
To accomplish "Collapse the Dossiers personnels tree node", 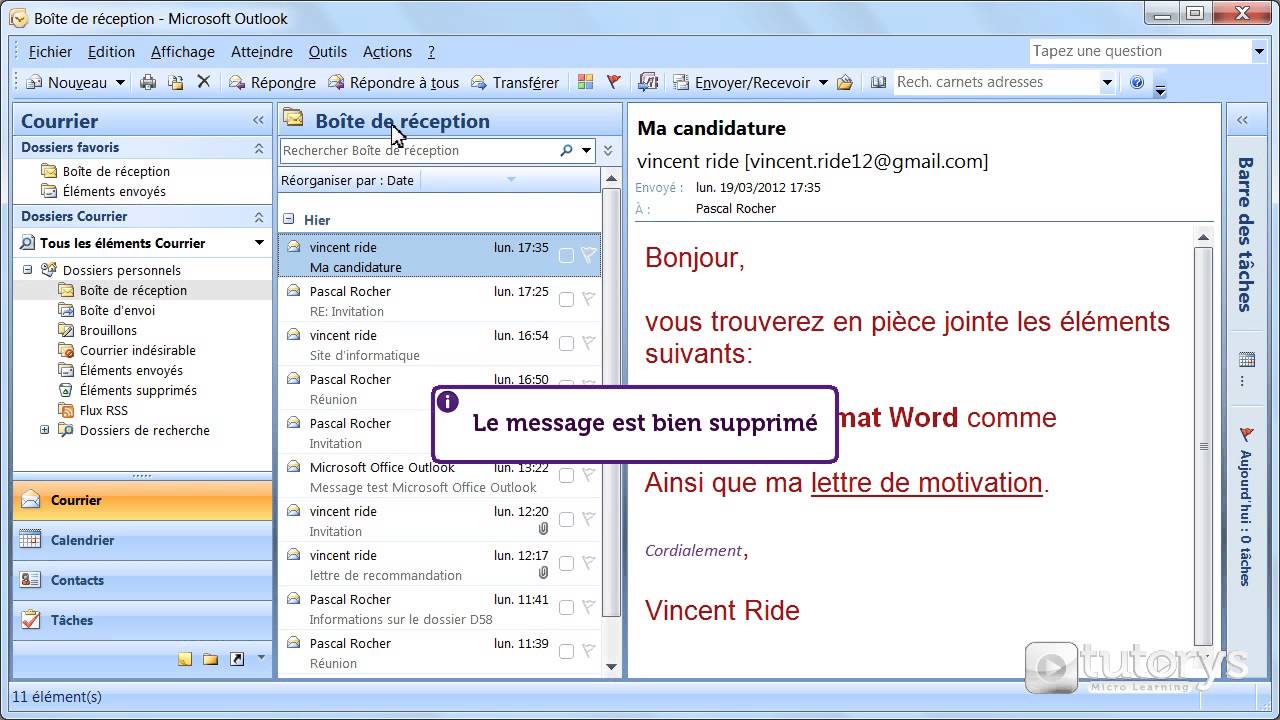I will pos(27,270).
